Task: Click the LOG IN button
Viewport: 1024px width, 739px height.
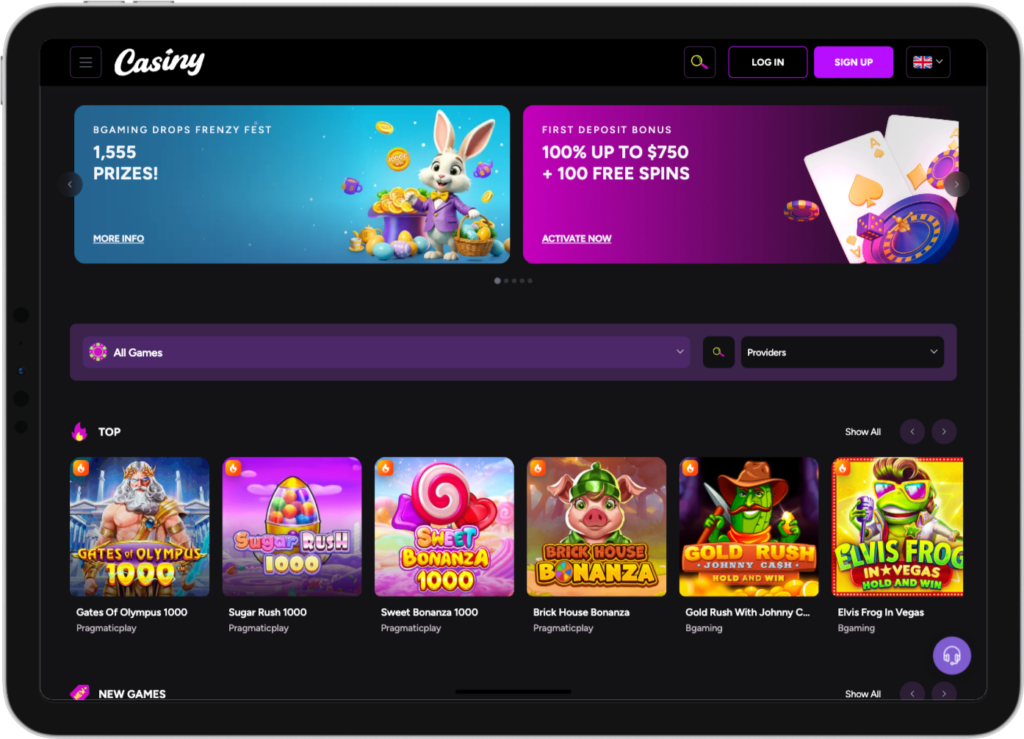Action: [x=768, y=63]
